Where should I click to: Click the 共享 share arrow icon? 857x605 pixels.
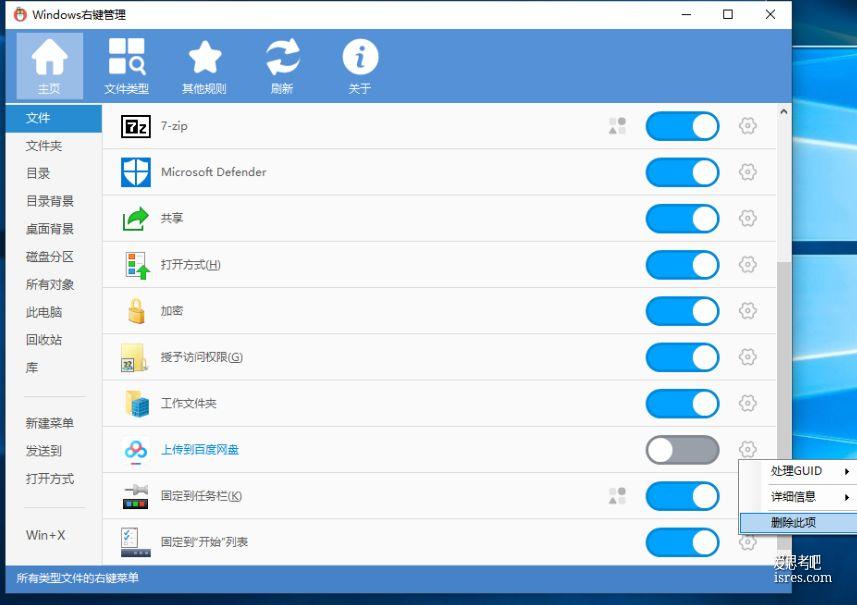(x=136, y=219)
